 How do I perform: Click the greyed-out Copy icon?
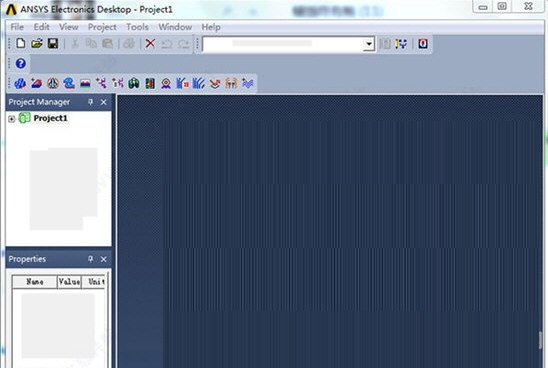coord(91,44)
